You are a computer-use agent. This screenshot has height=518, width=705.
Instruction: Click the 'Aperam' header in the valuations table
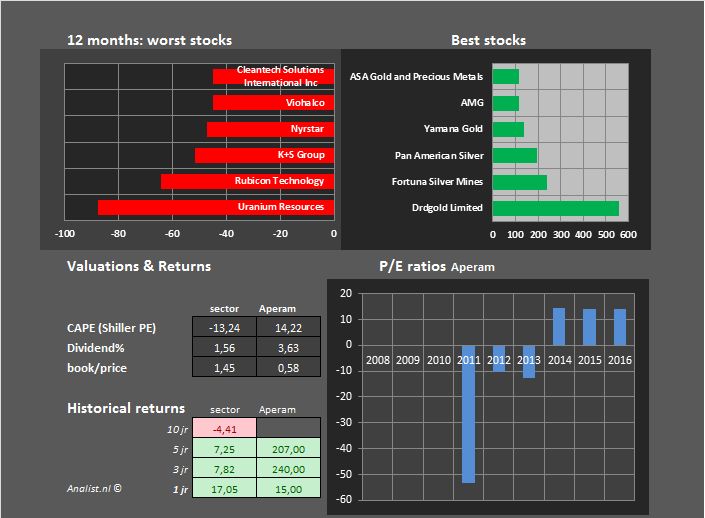point(277,308)
